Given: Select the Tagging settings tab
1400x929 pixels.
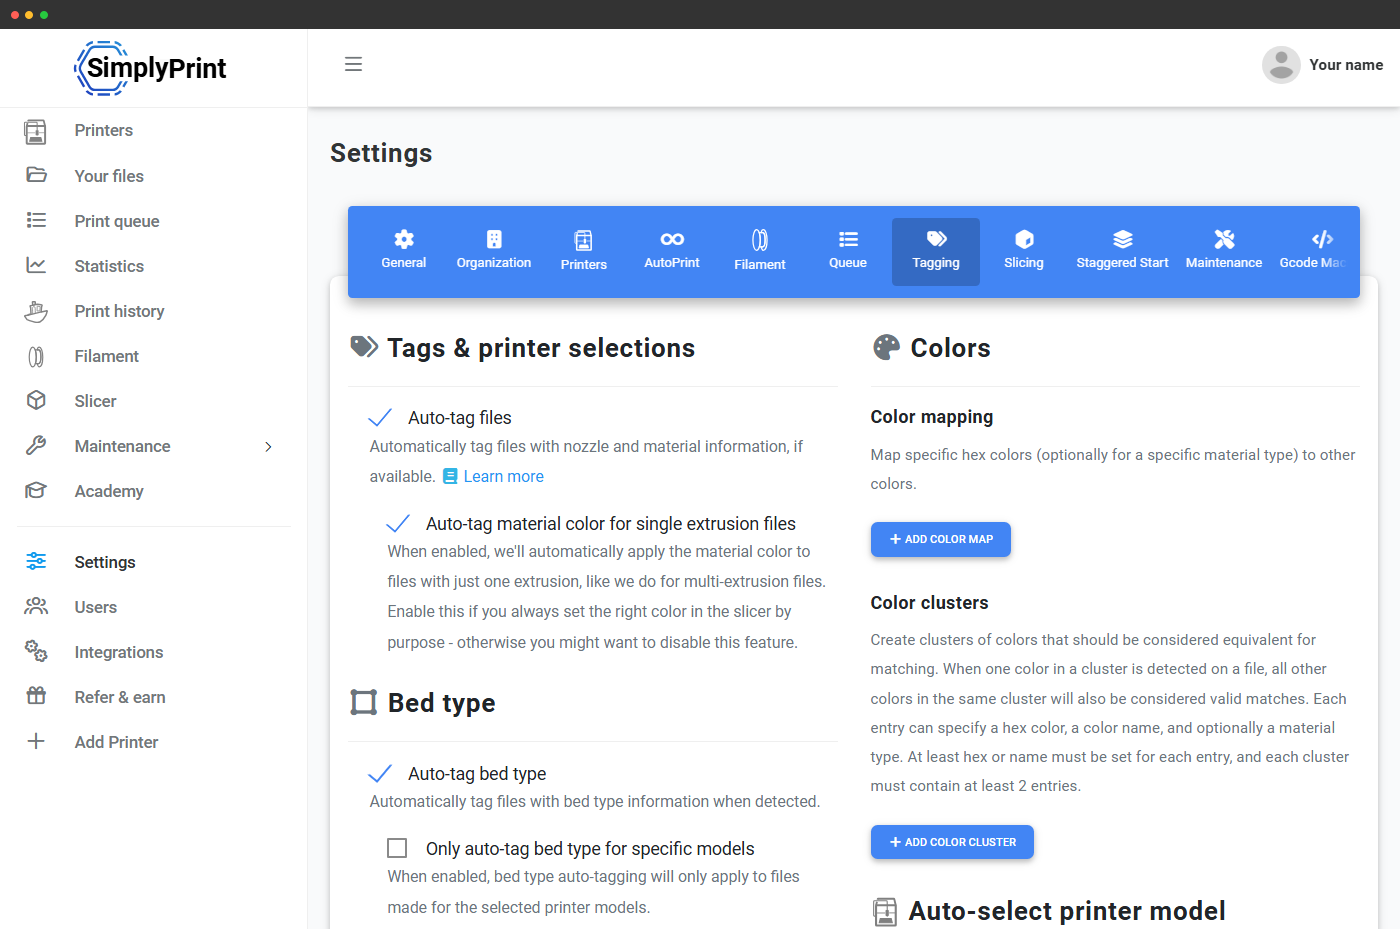Looking at the screenshot, I should (x=936, y=251).
